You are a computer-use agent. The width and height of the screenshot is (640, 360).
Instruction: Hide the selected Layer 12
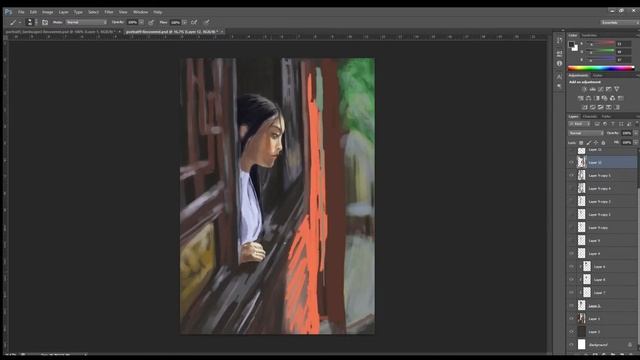point(571,162)
